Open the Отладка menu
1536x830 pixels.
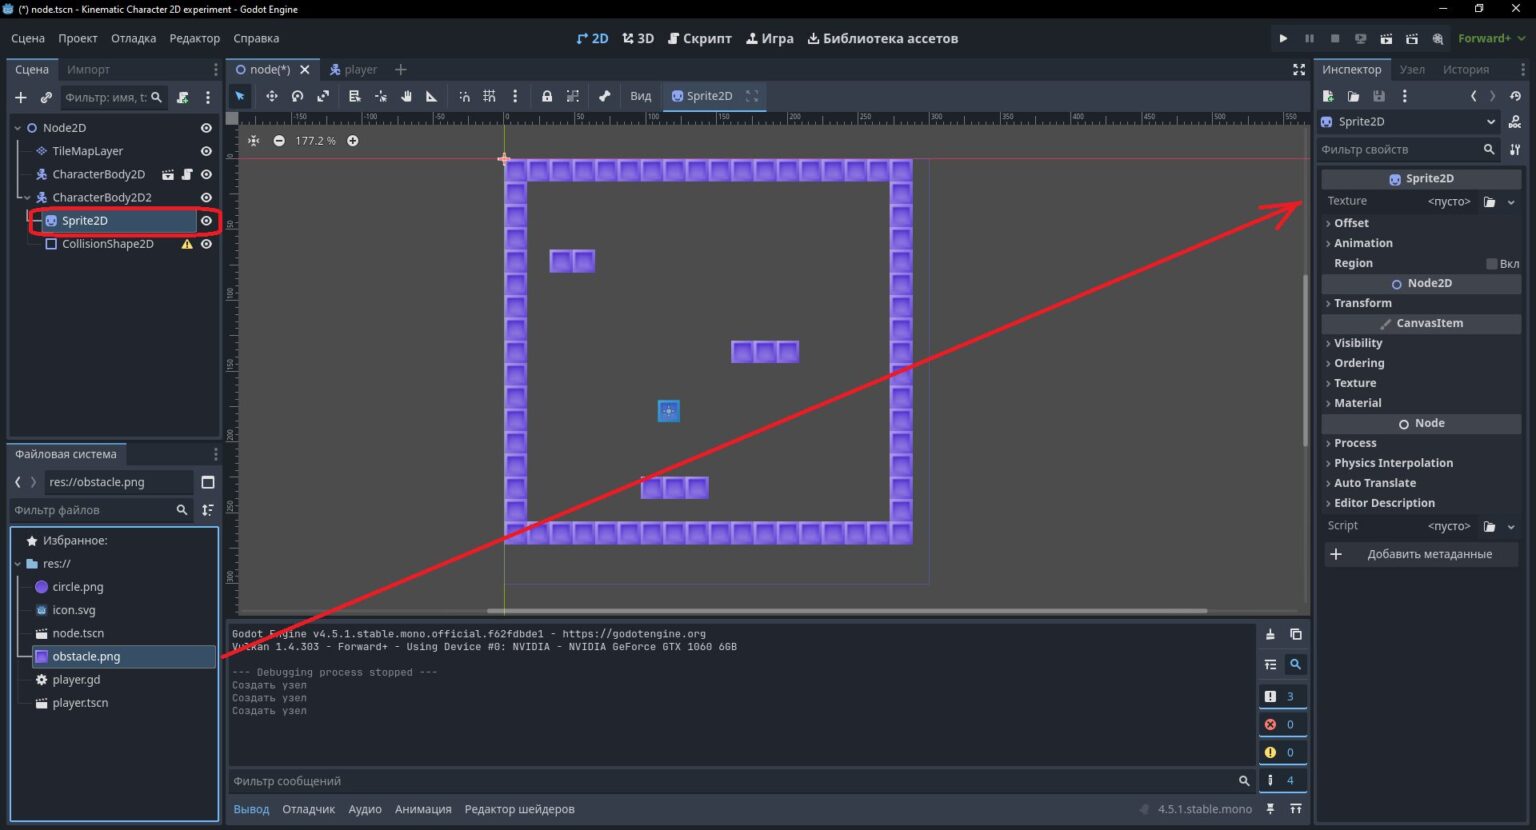click(x=133, y=38)
